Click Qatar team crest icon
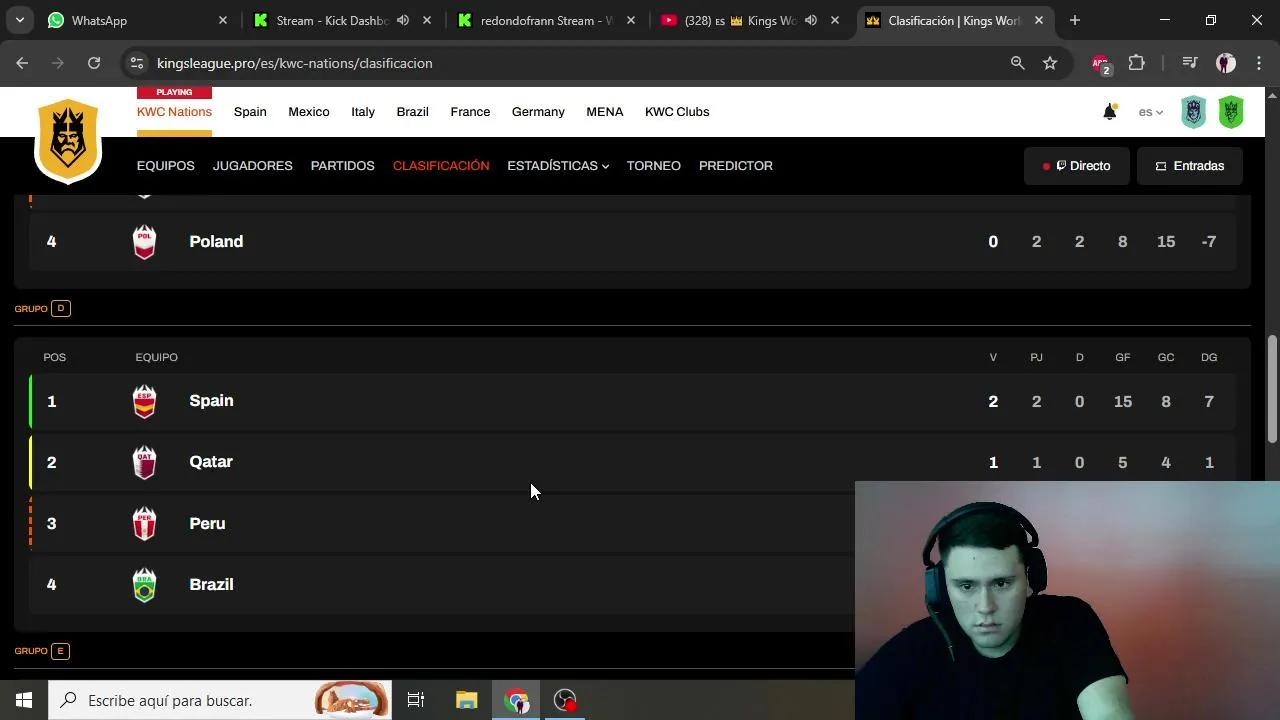This screenshot has width=1280, height=720. pos(145,462)
